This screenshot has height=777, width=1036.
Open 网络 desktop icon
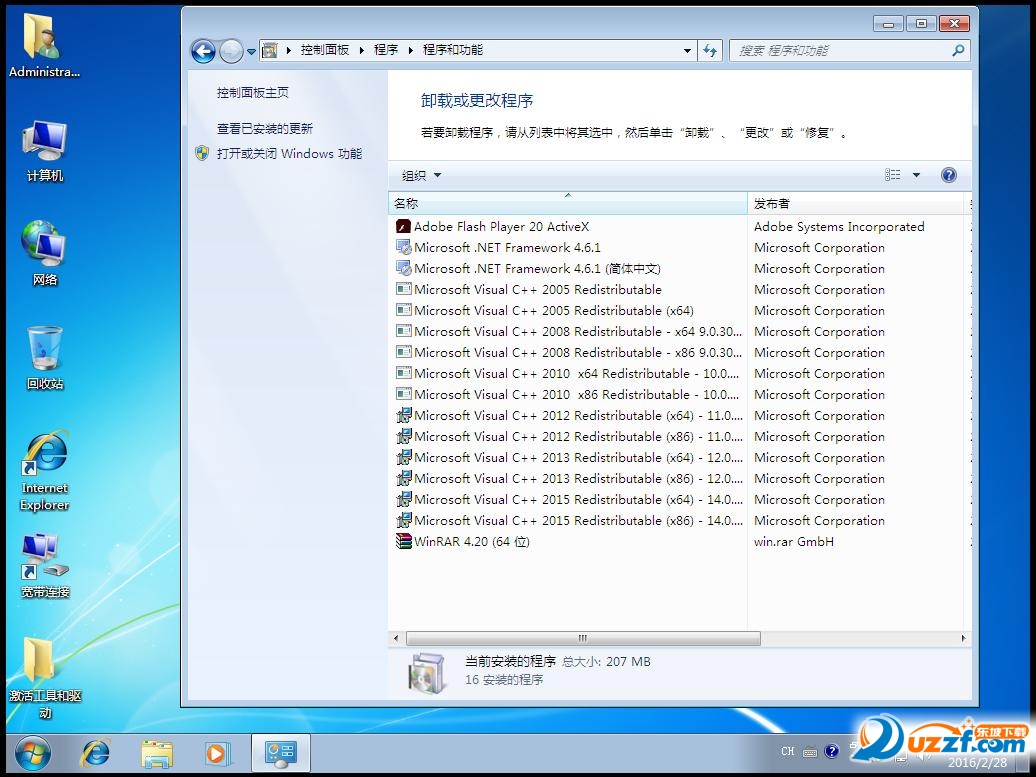coord(44,253)
